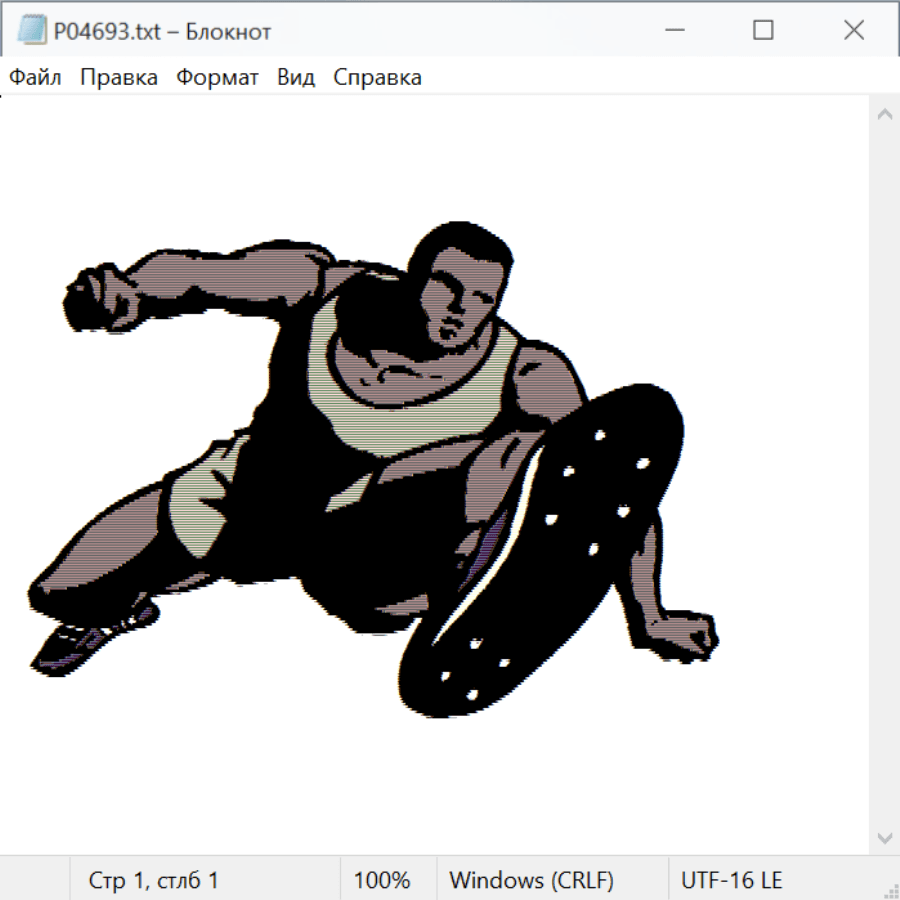Click the scroll down arrow of the vertical scrollbar
Viewport: 900px width, 900px height.
pos(884,837)
